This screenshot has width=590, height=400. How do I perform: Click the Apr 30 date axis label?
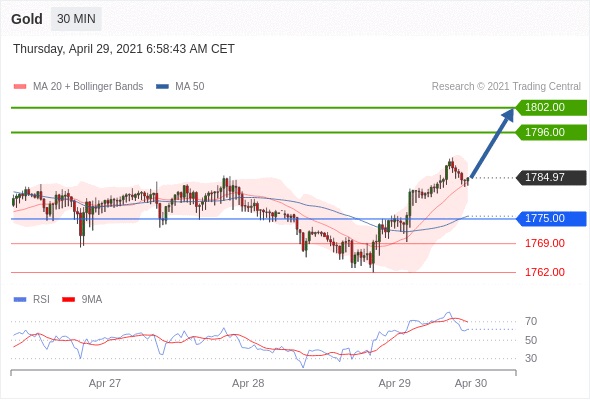click(x=471, y=383)
